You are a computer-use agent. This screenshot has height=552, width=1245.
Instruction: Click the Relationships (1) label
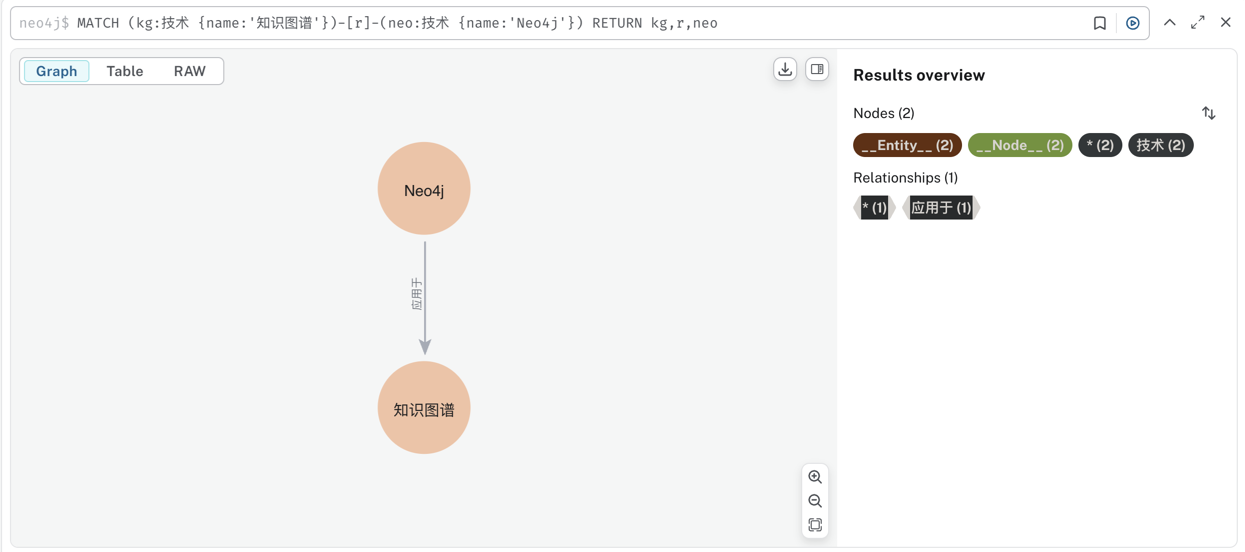tap(905, 177)
